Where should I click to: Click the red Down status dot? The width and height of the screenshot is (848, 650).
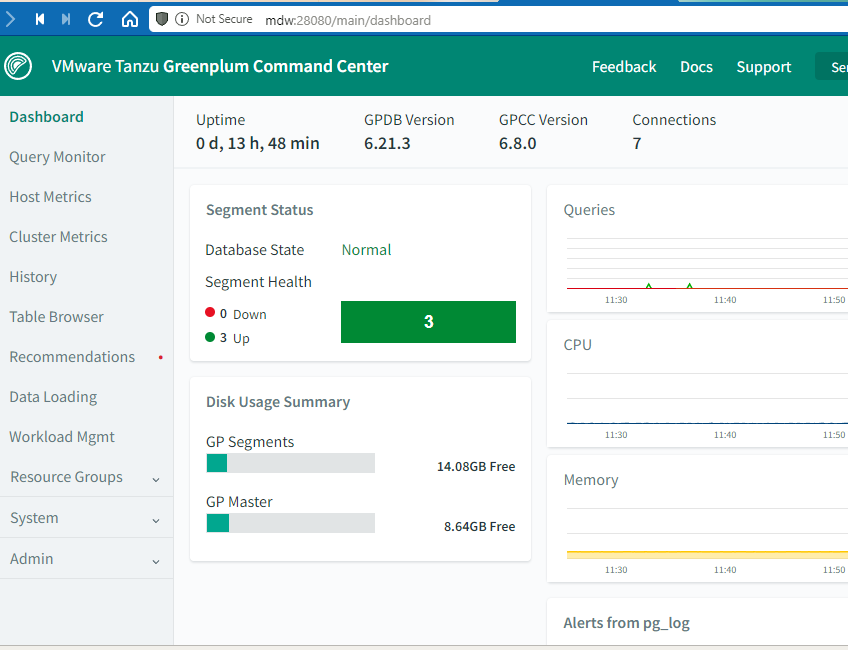click(x=210, y=312)
